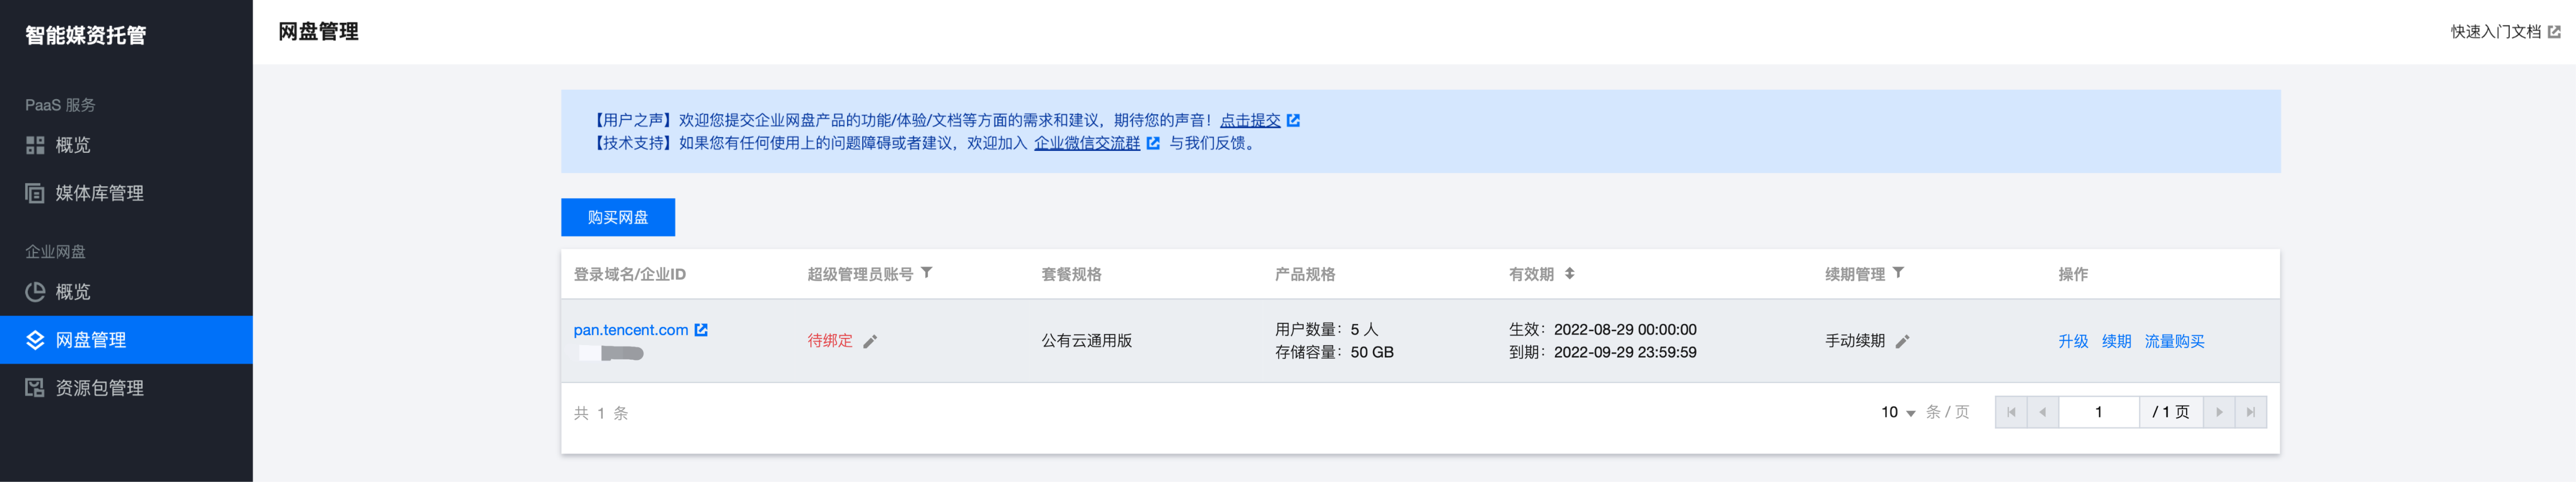
Task: Open 媒体库管理 in the sidebar
Action: coord(126,193)
